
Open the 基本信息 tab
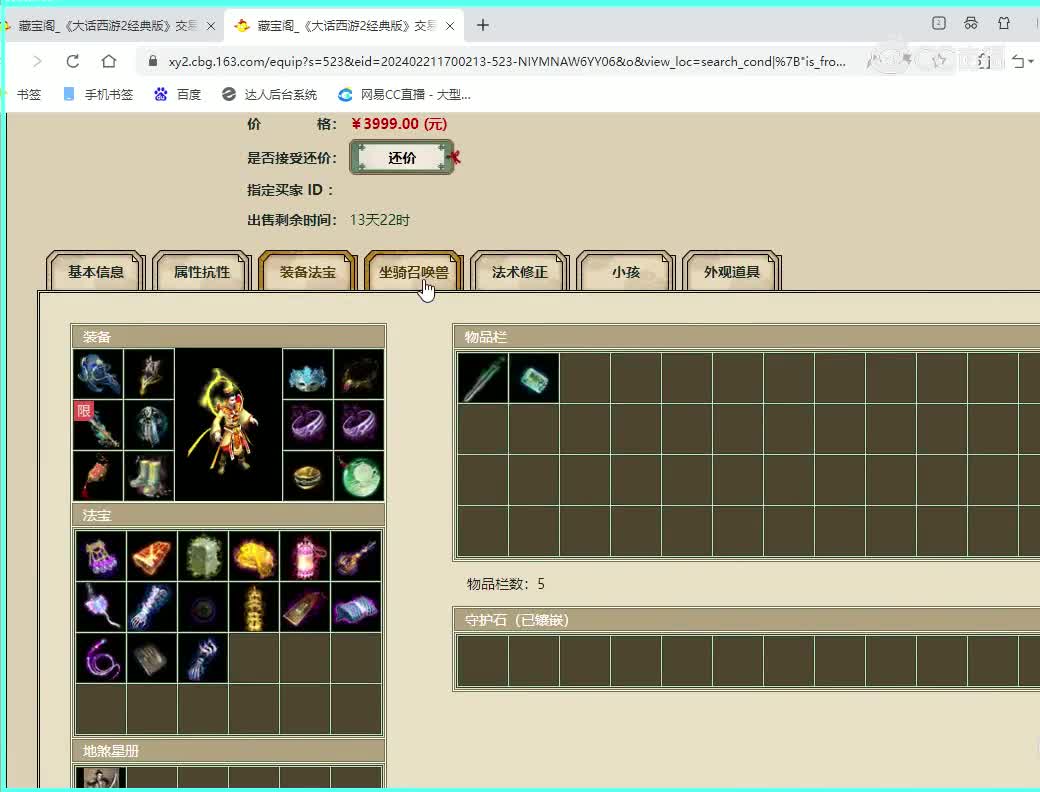(x=96, y=272)
